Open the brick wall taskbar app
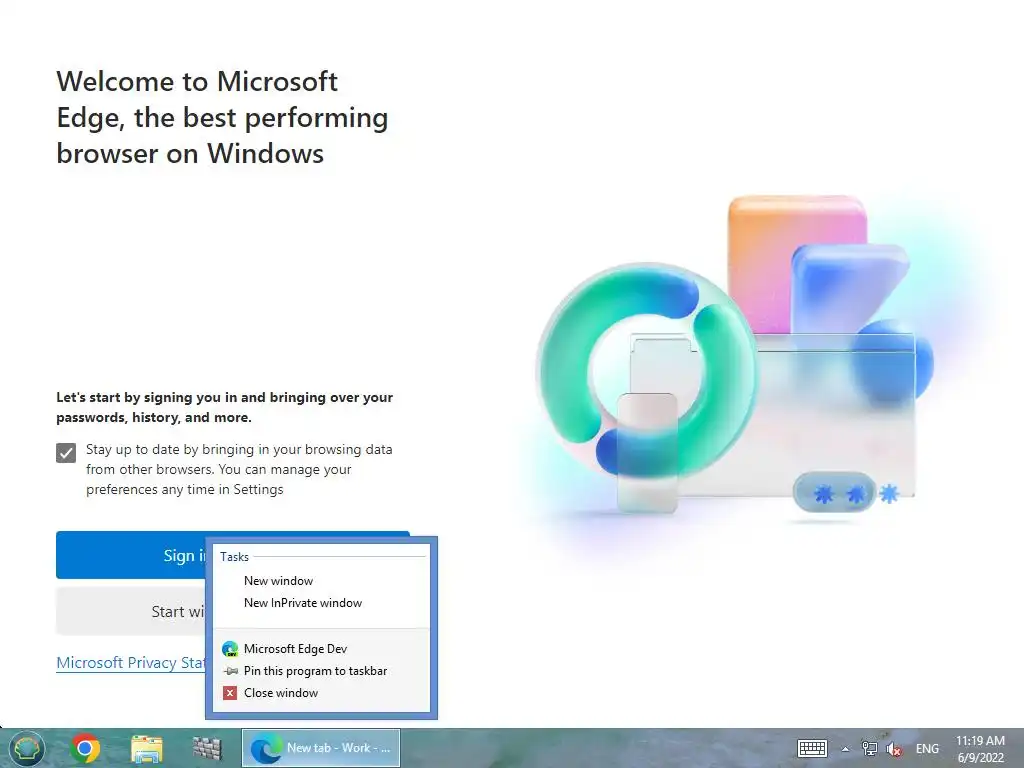The width and height of the screenshot is (1024, 768). tap(207, 748)
